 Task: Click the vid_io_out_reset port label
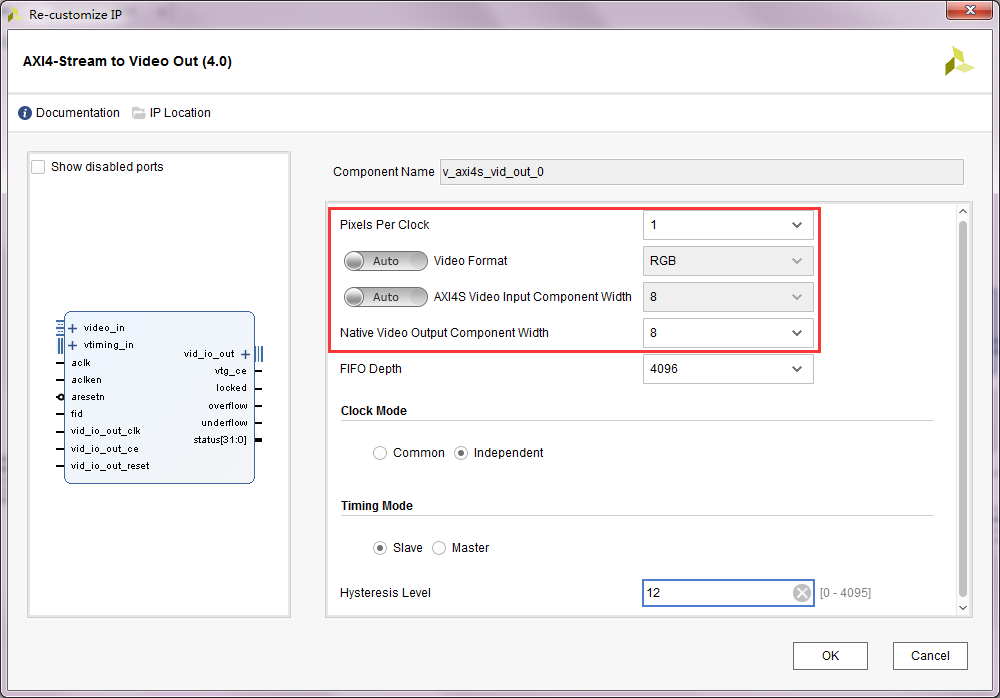coord(110,466)
